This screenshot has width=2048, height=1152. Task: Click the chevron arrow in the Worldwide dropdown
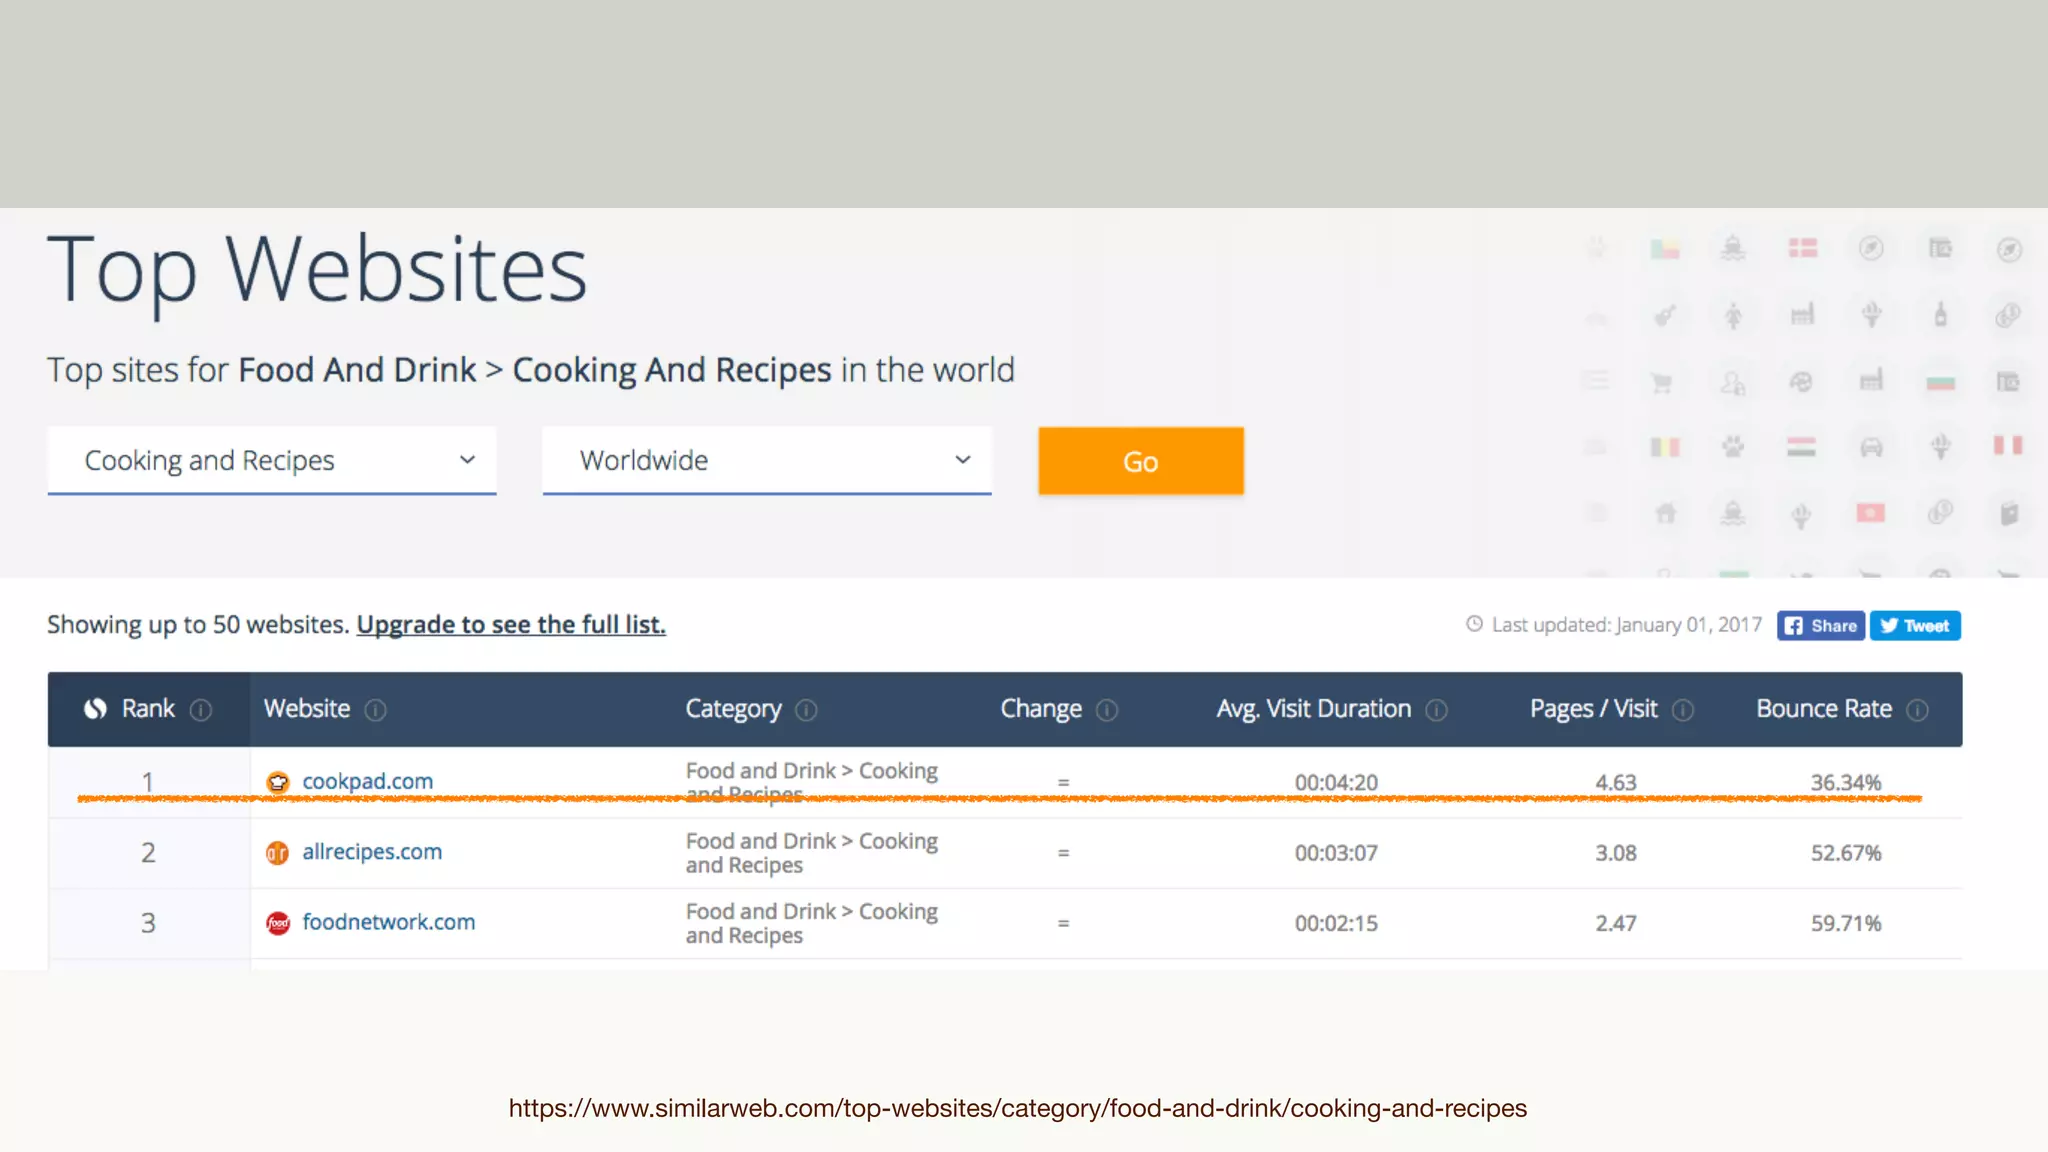(x=963, y=460)
